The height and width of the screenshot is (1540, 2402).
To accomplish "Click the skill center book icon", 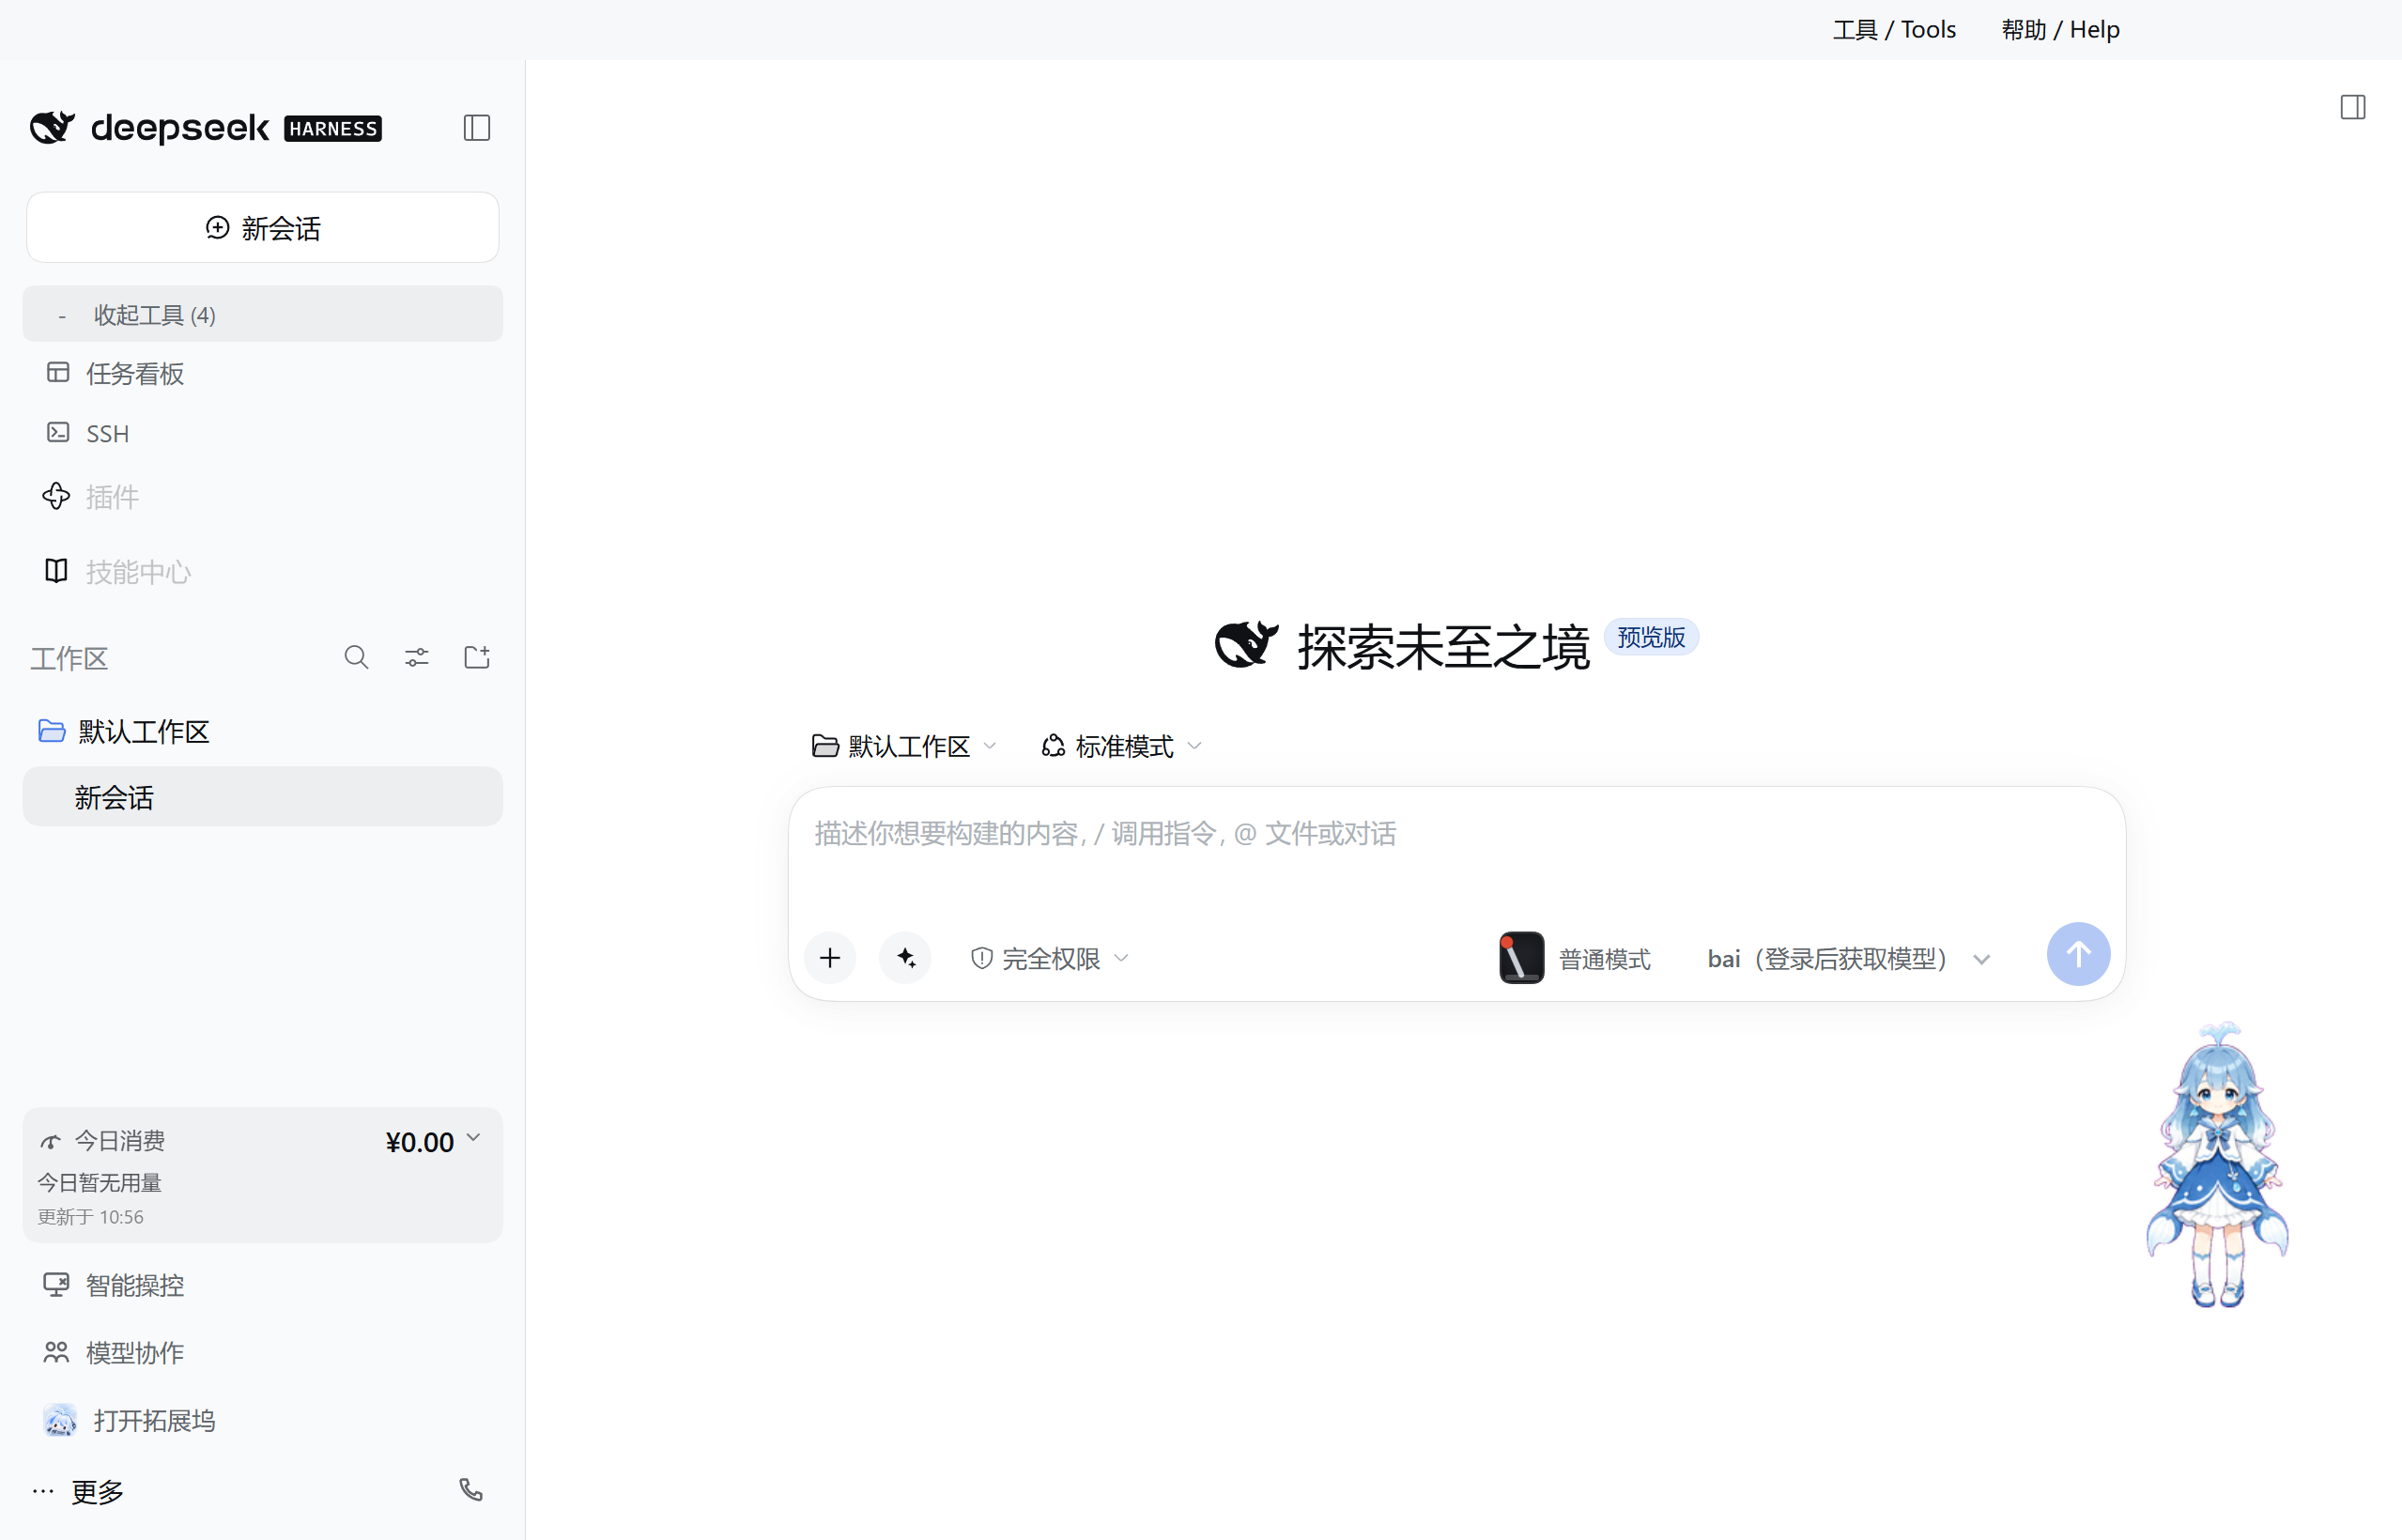I will [x=56, y=571].
